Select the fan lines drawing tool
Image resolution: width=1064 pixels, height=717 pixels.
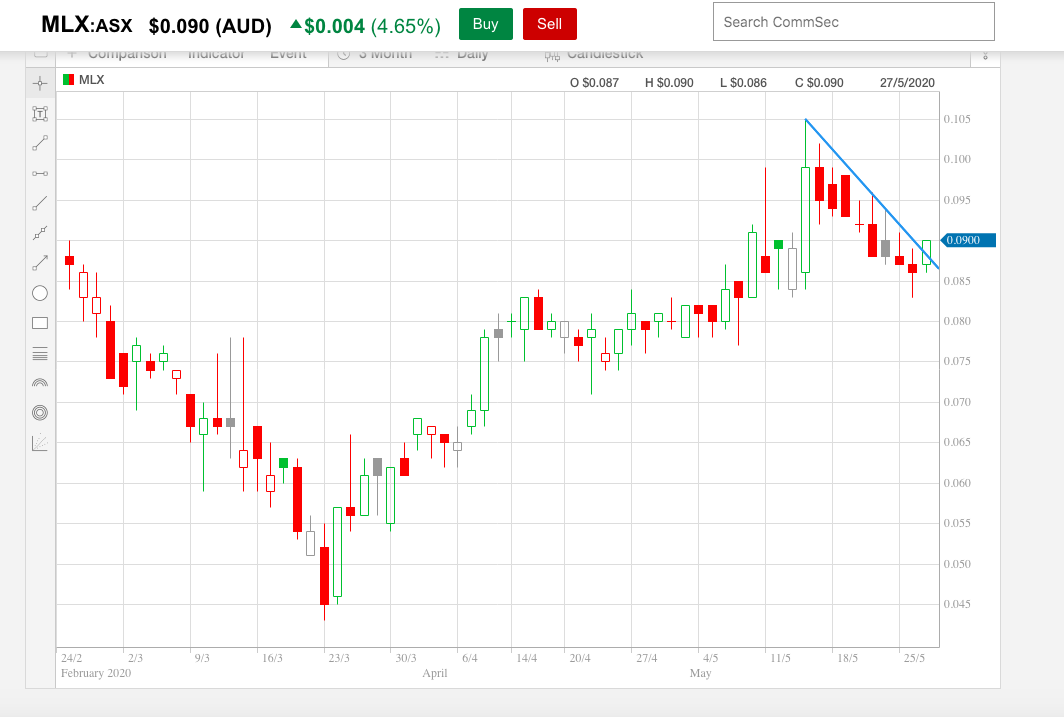[40, 442]
